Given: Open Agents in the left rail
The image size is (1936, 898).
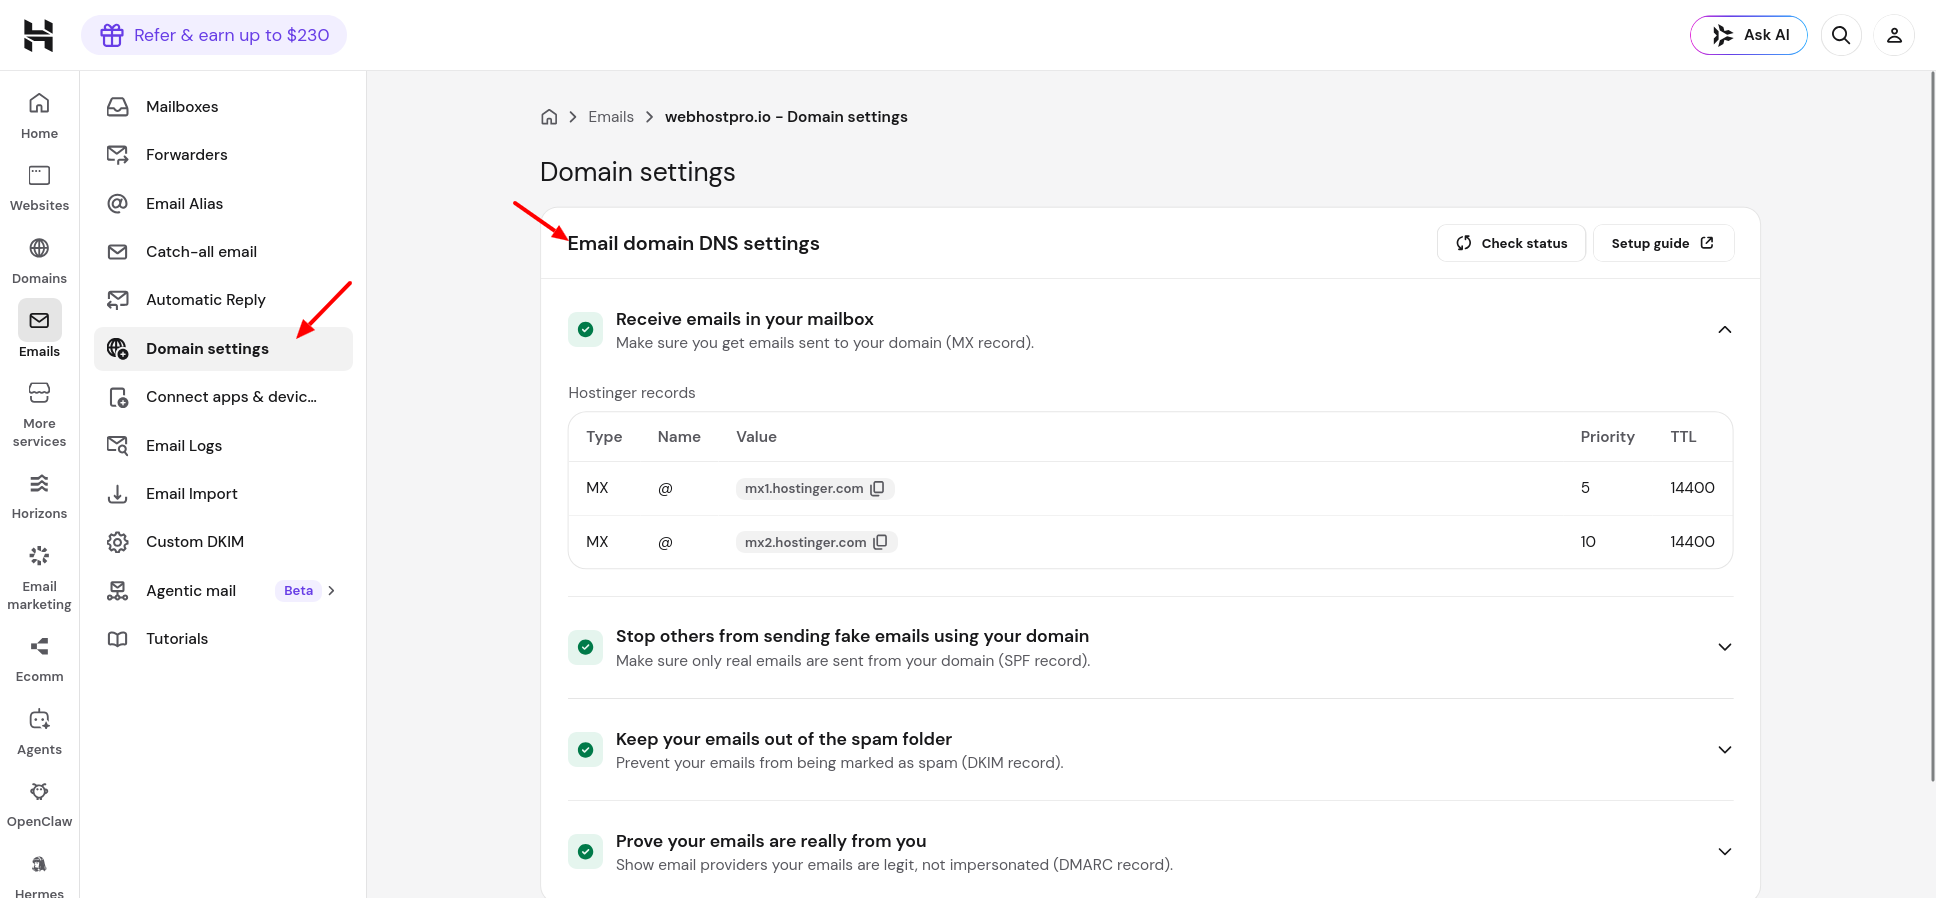Looking at the screenshot, I should pyautogui.click(x=39, y=732).
